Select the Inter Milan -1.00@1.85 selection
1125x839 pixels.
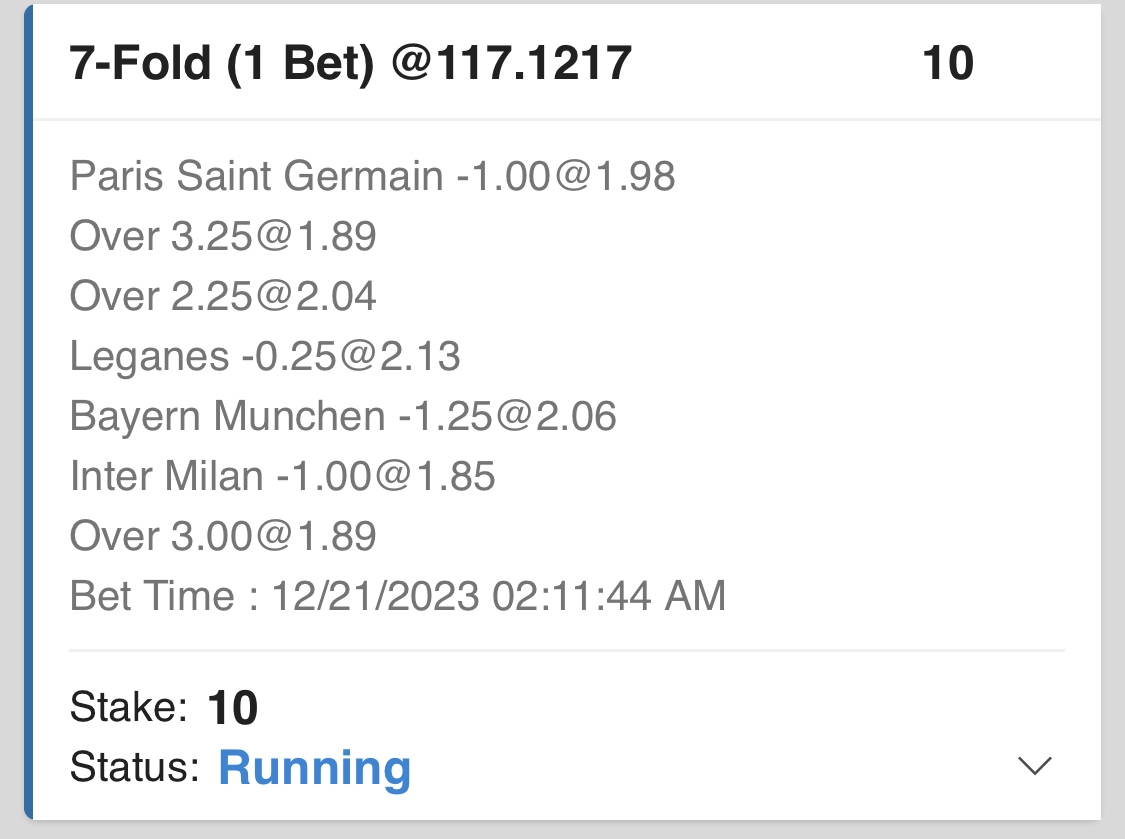(283, 477)
